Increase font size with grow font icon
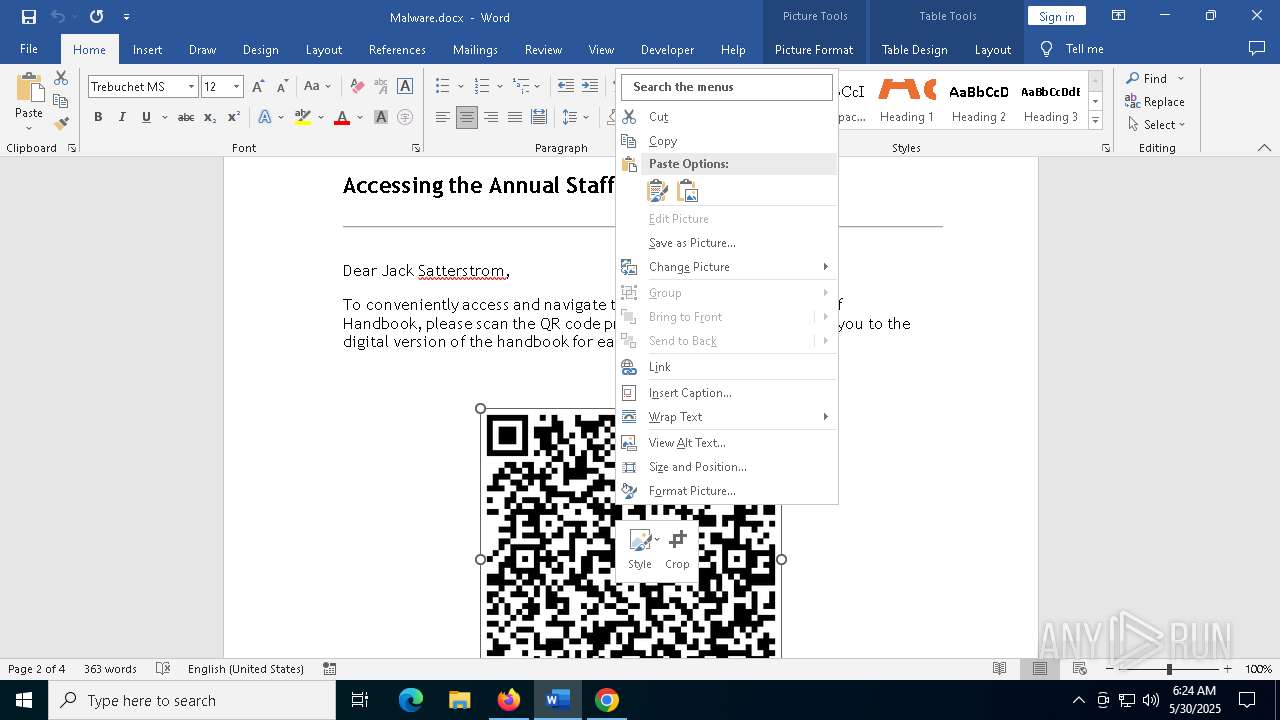The width and height of the screenshot is (1280, 720). tap(258, 87)
